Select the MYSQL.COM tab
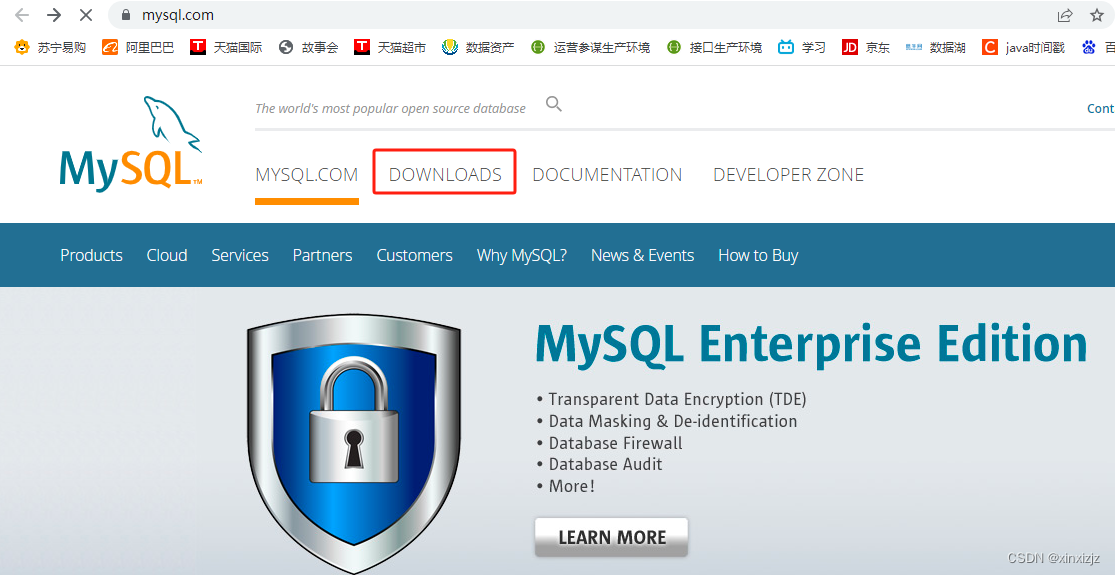Image resolution: width=1115 pixels, height=575 pixels. [x=306, y=175]
